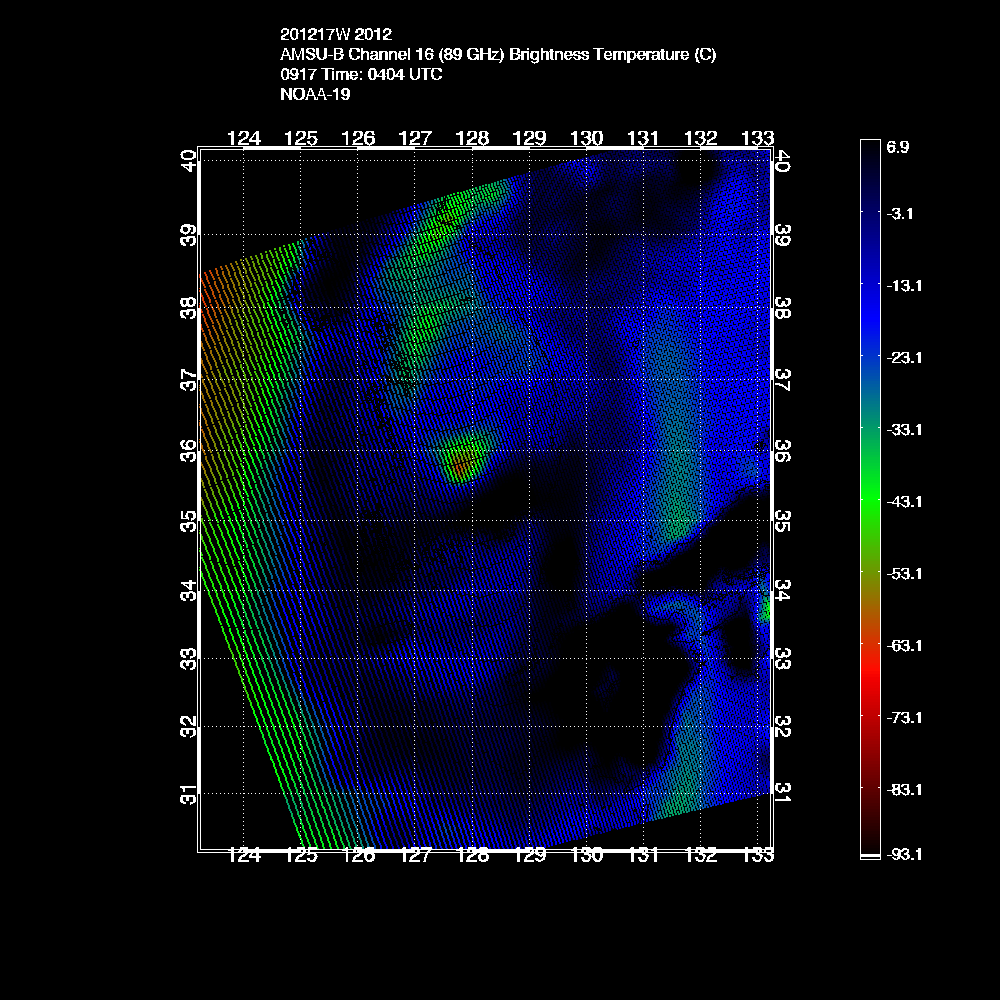Image resolution: width=1000 pixels, height=1000 pixels.
Task: Click the '201217W 2012' title line
Action: point(329,35)
